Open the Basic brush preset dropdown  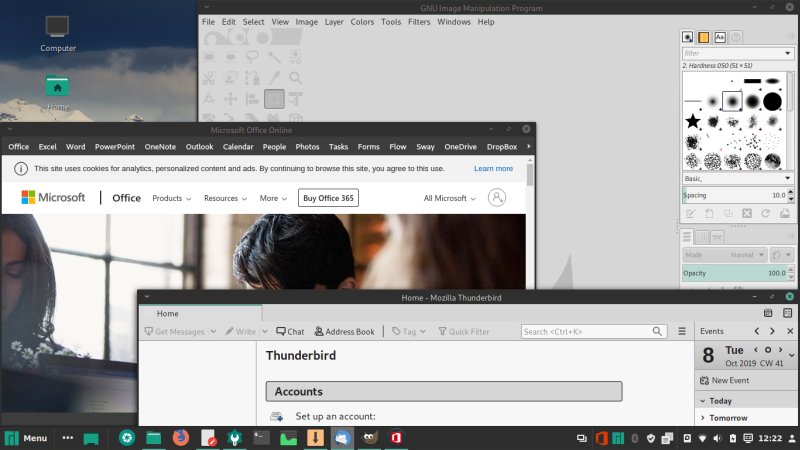pyautogui.click(x=738, y=179)
